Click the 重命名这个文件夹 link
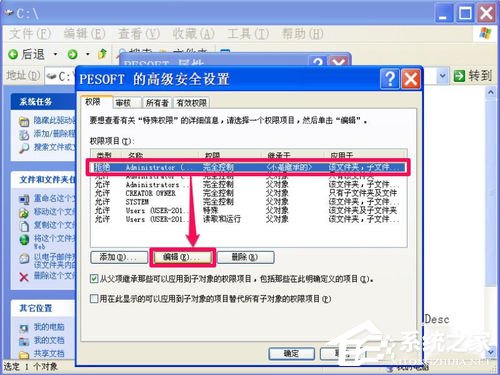The image size is (500, 375). [54, 199]
